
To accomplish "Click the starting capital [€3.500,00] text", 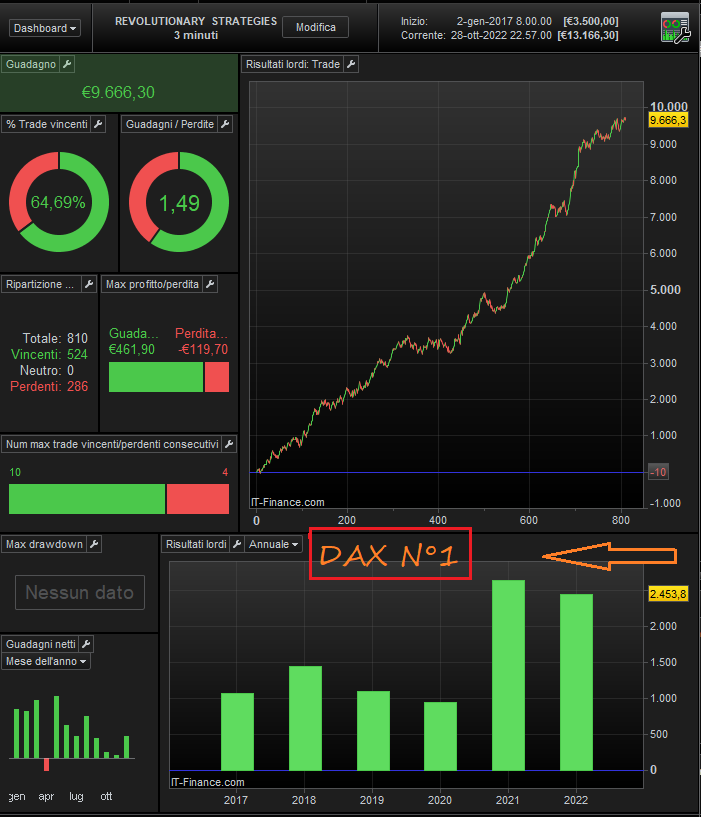I will pos(591,21).
